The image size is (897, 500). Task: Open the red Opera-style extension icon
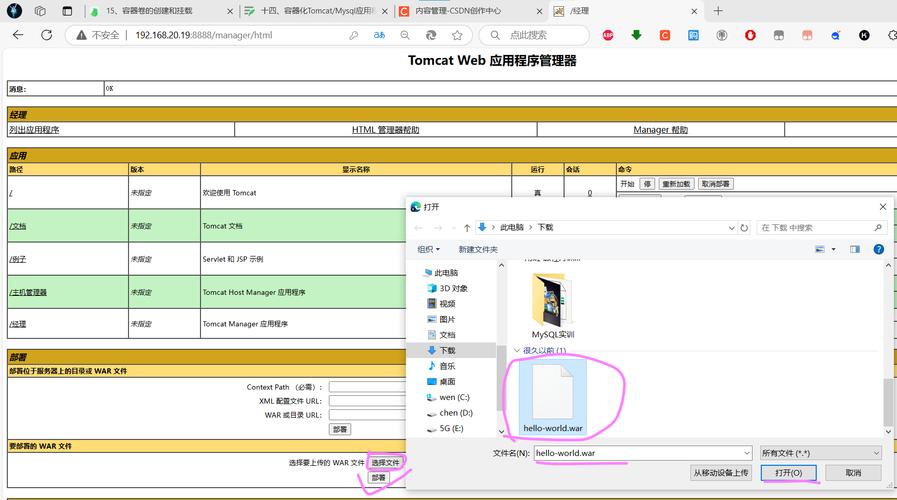(x=750, y=35)
